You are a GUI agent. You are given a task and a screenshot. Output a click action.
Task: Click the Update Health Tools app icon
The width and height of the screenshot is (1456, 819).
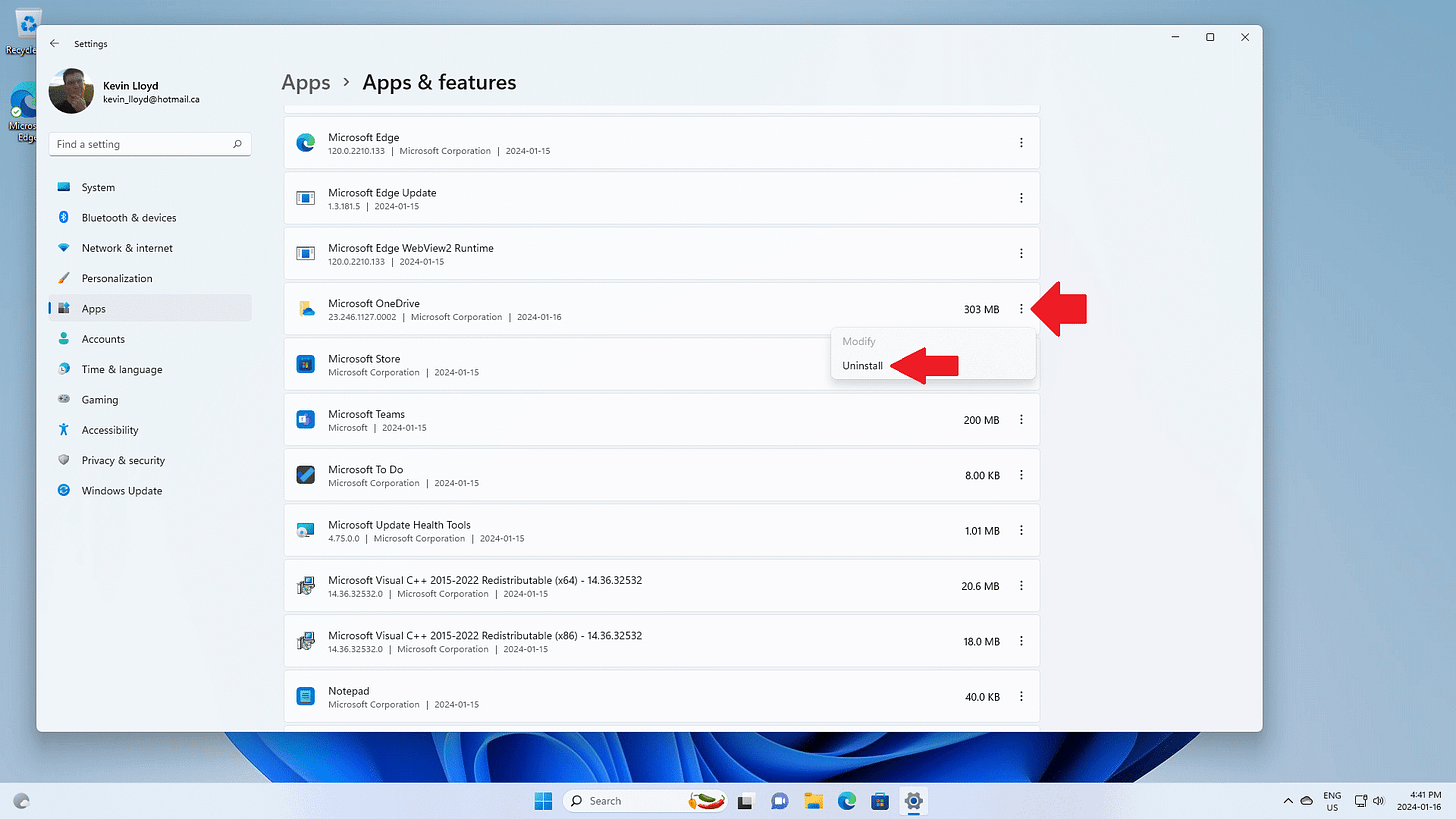click(306, 530)
